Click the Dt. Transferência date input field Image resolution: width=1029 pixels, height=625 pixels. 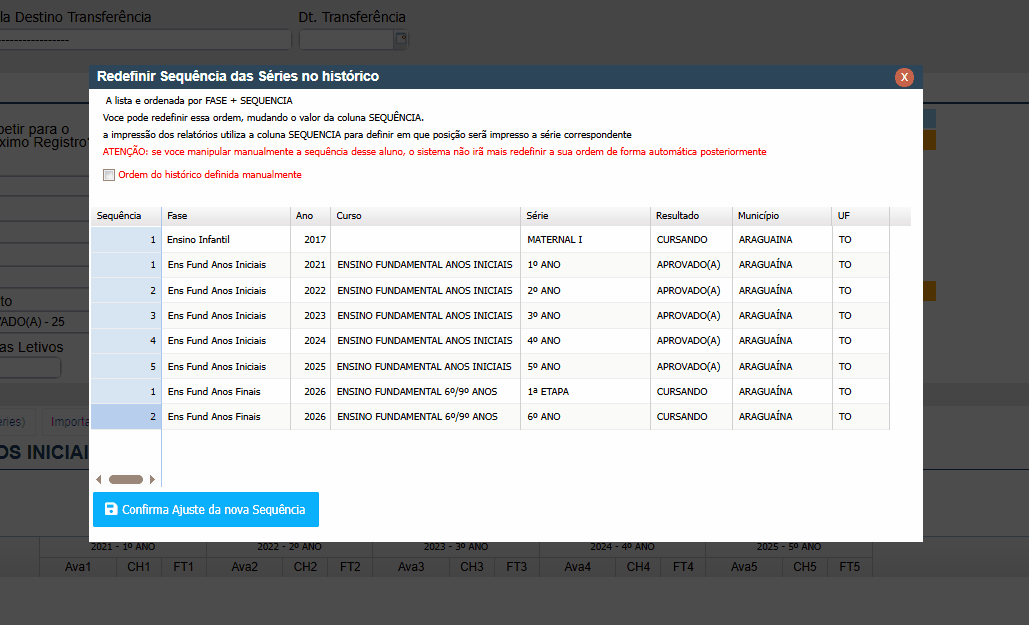[x=345, y=40]
